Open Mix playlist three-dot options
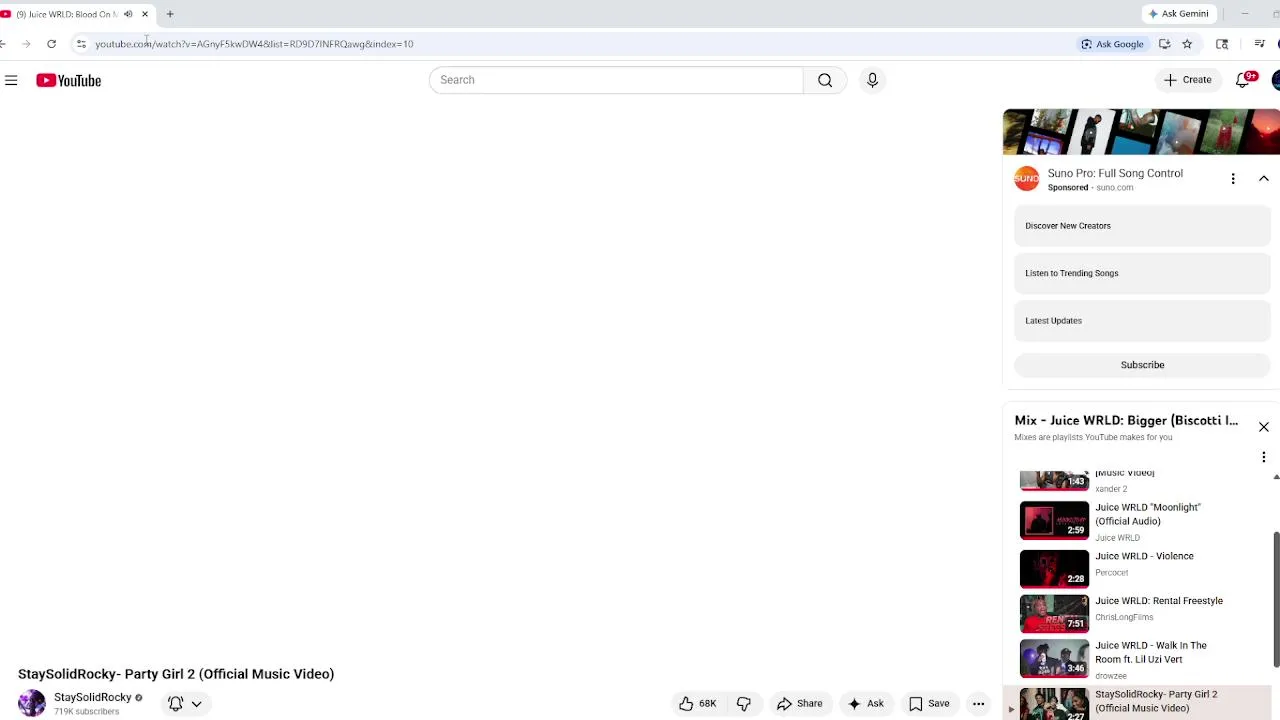This screenshot has height=720, width=1280. tap(1264, 457)
